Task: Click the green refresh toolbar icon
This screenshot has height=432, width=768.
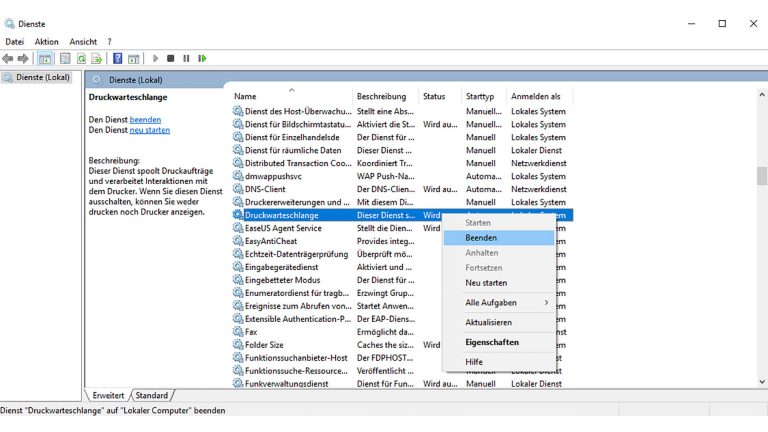Action: (x=82, y=58)
